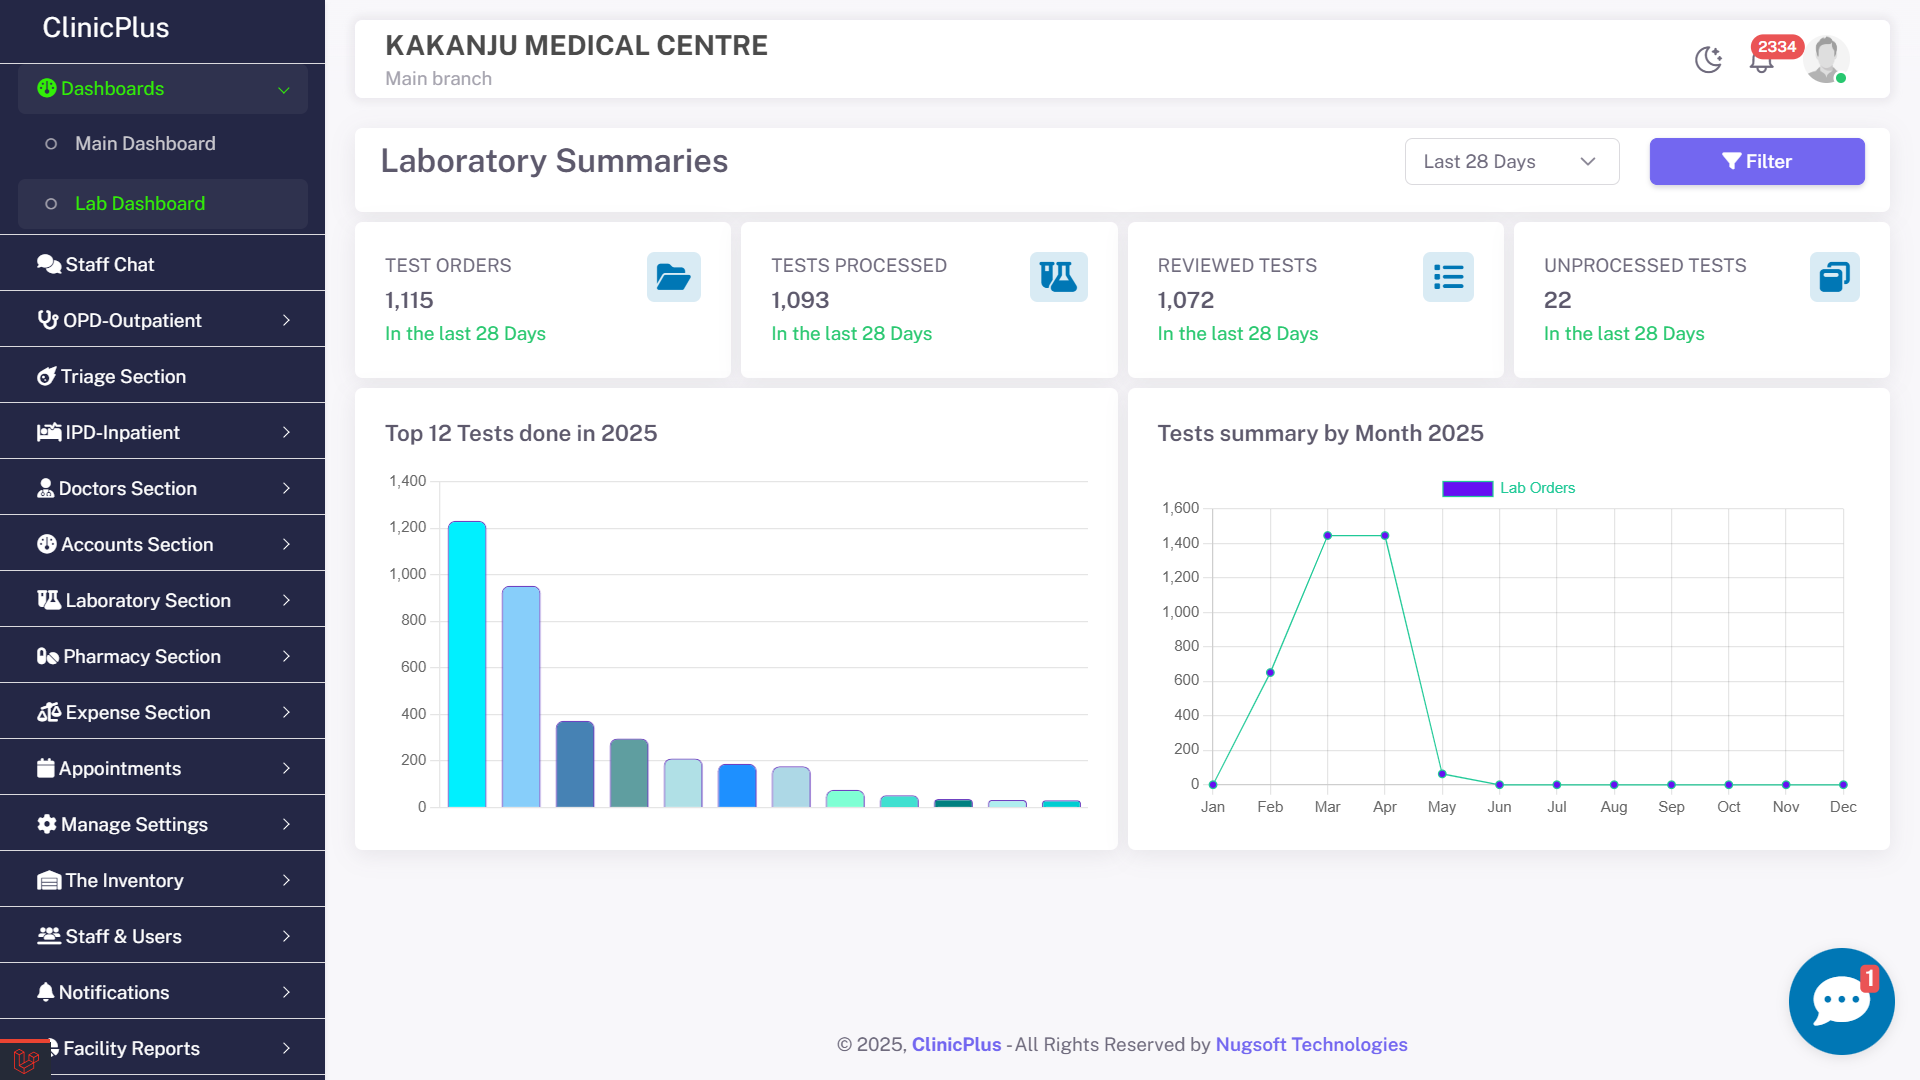This screenshot has height=1080, width=1920.
Task: Click the Unprocessed Tests copy icon
Action: (x=1834, y=277)
